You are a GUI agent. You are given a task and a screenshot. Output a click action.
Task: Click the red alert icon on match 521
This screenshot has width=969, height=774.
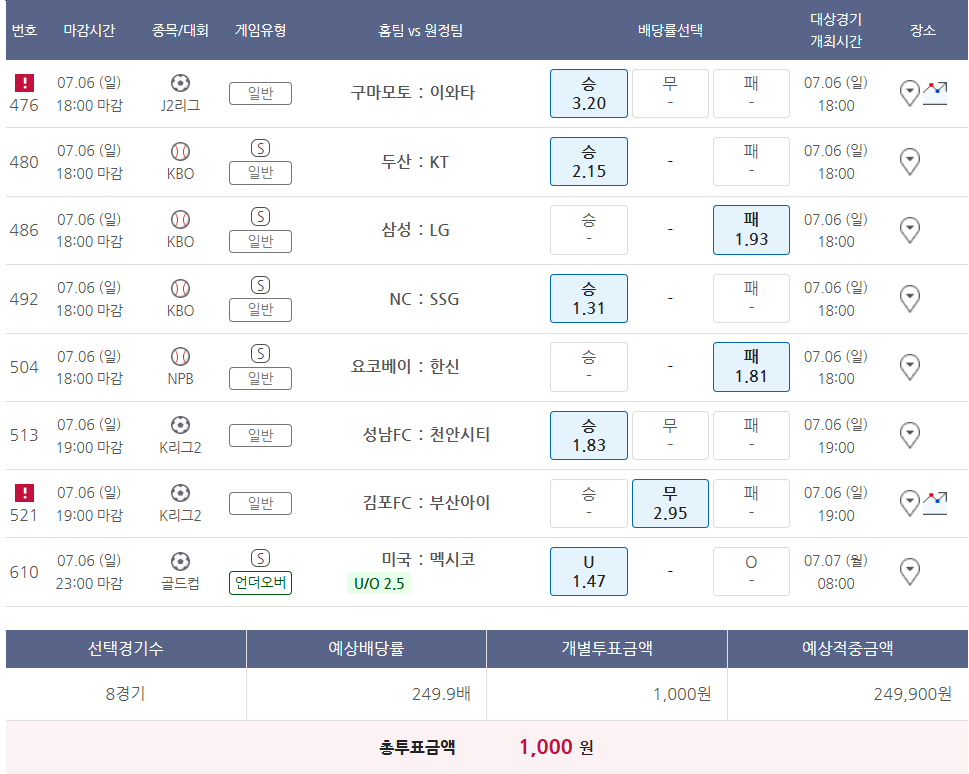tap(24, 492)
